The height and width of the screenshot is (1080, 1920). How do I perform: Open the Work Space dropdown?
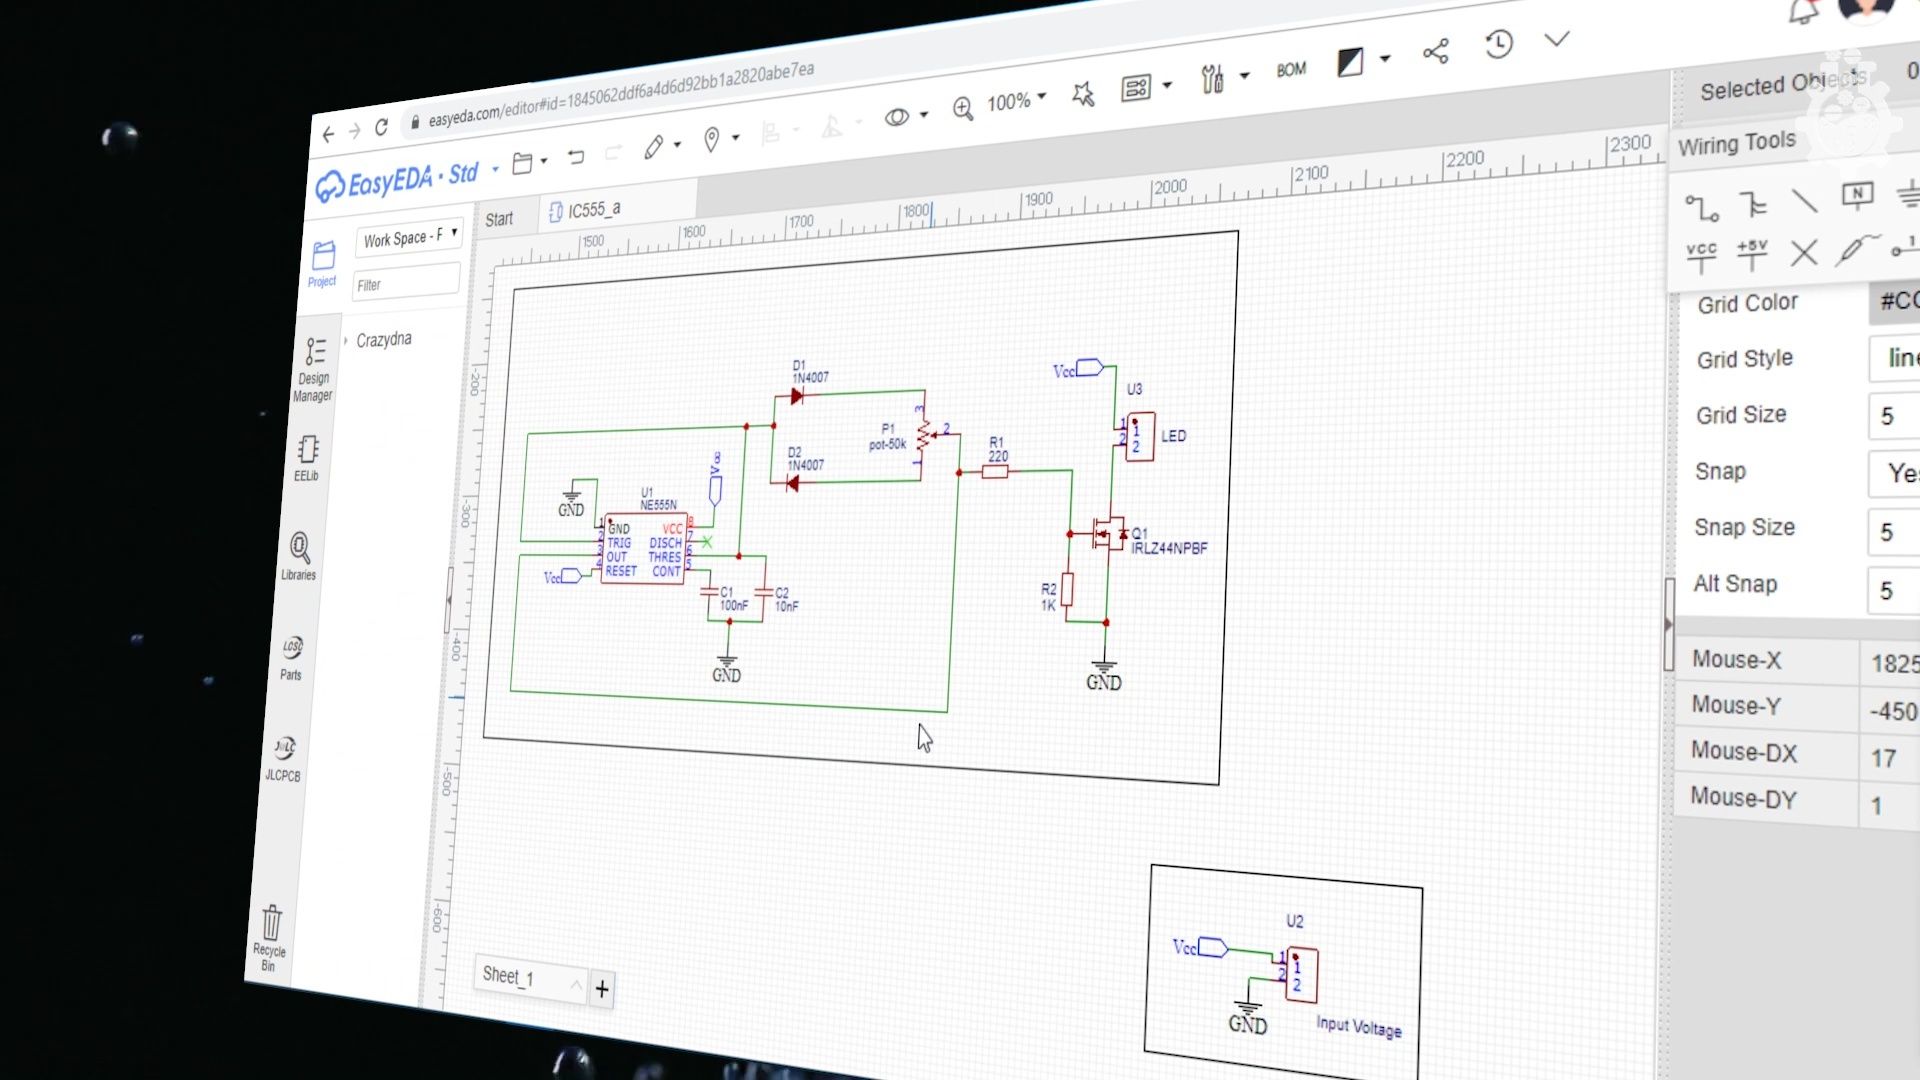point(408,235)
